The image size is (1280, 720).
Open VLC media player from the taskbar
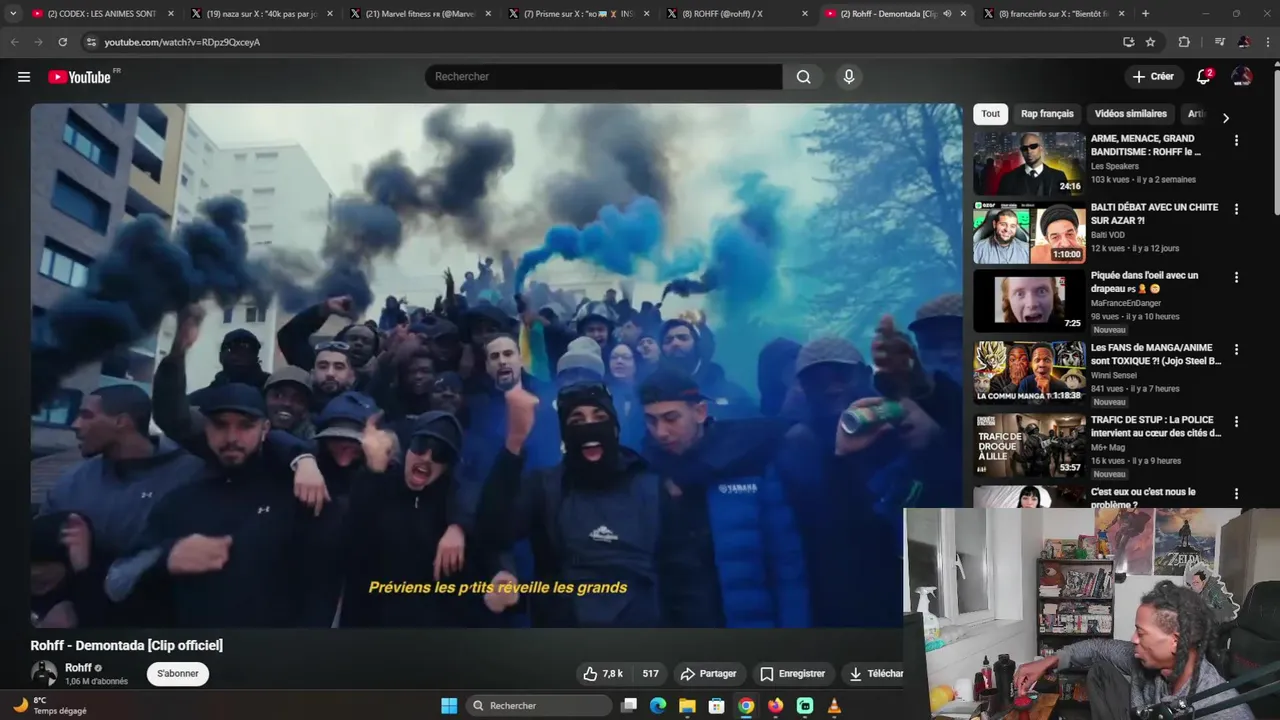(x=835, y=705)
